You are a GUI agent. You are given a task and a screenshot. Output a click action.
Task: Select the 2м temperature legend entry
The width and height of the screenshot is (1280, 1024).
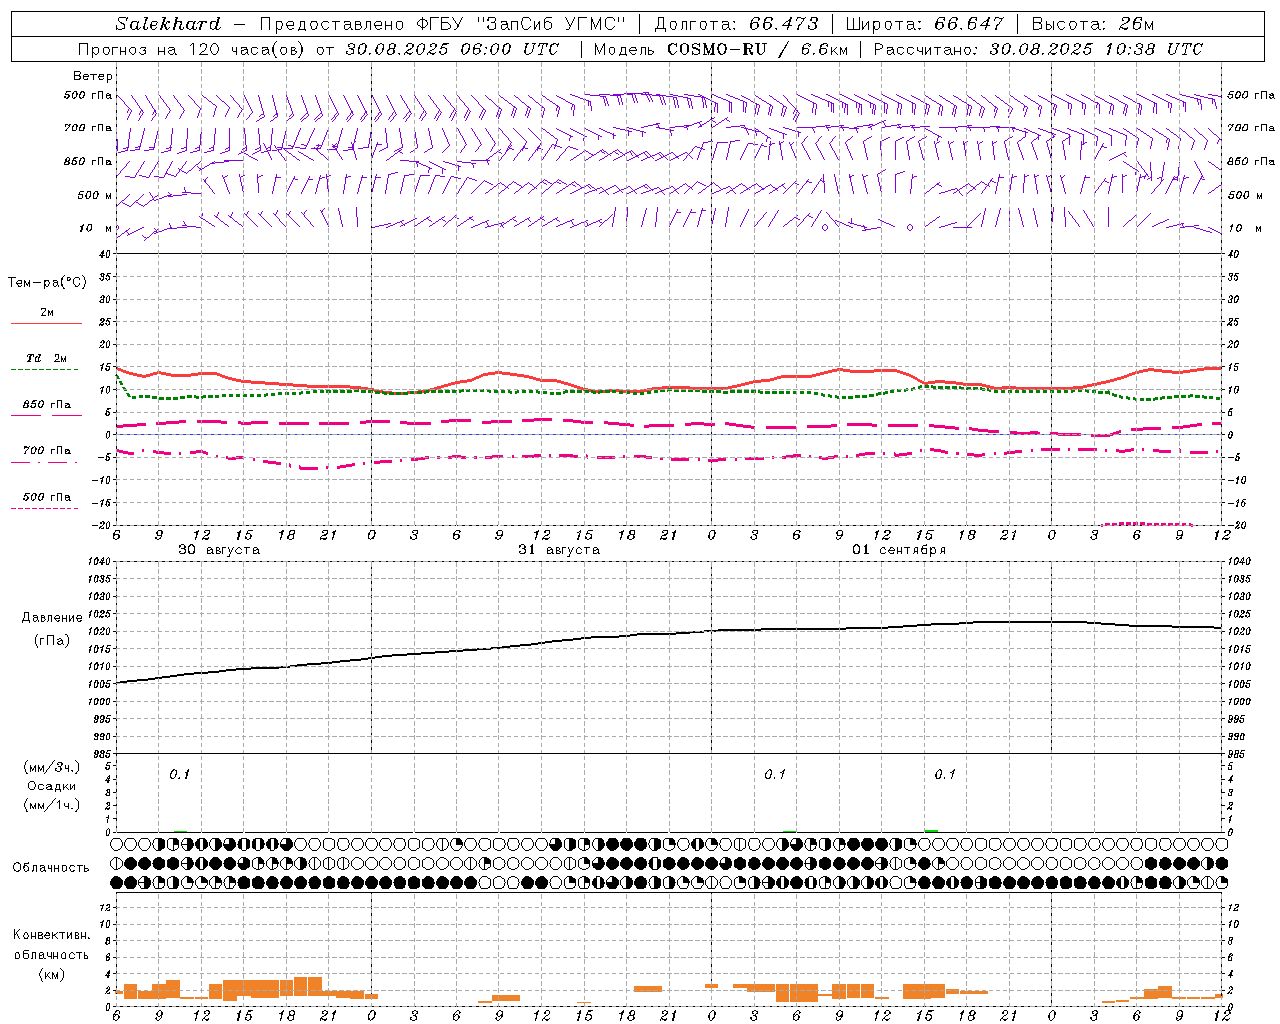(47, 313)
